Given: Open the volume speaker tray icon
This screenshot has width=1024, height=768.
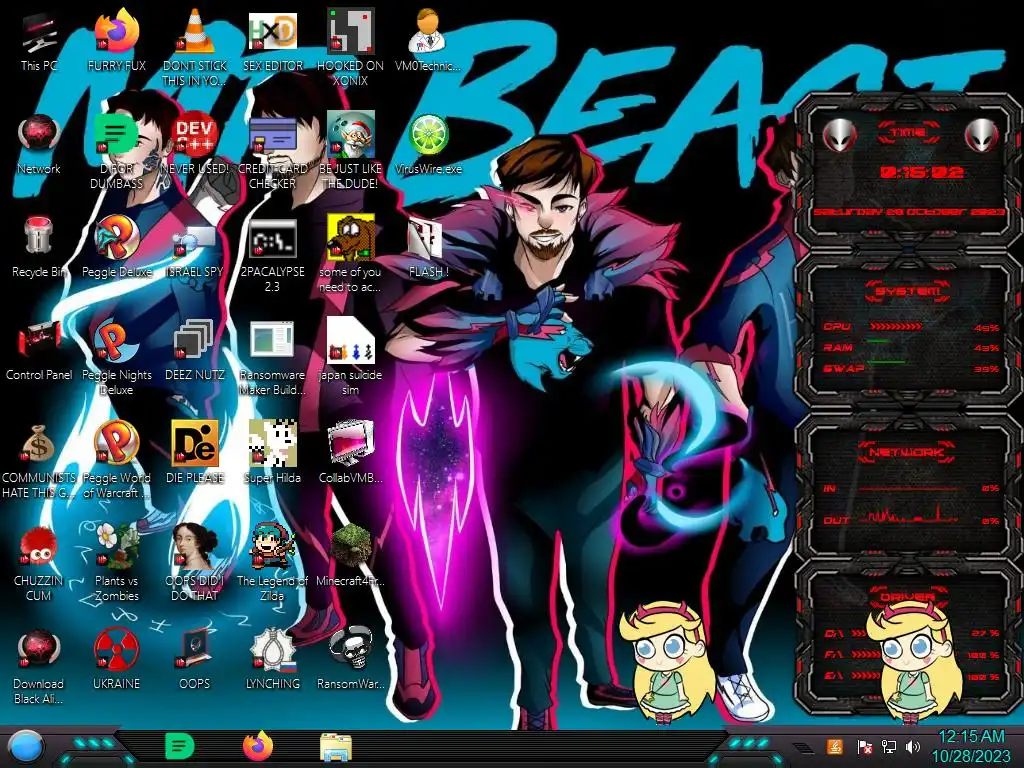Looking at the screenshot, I should click(x=913, y=746).
